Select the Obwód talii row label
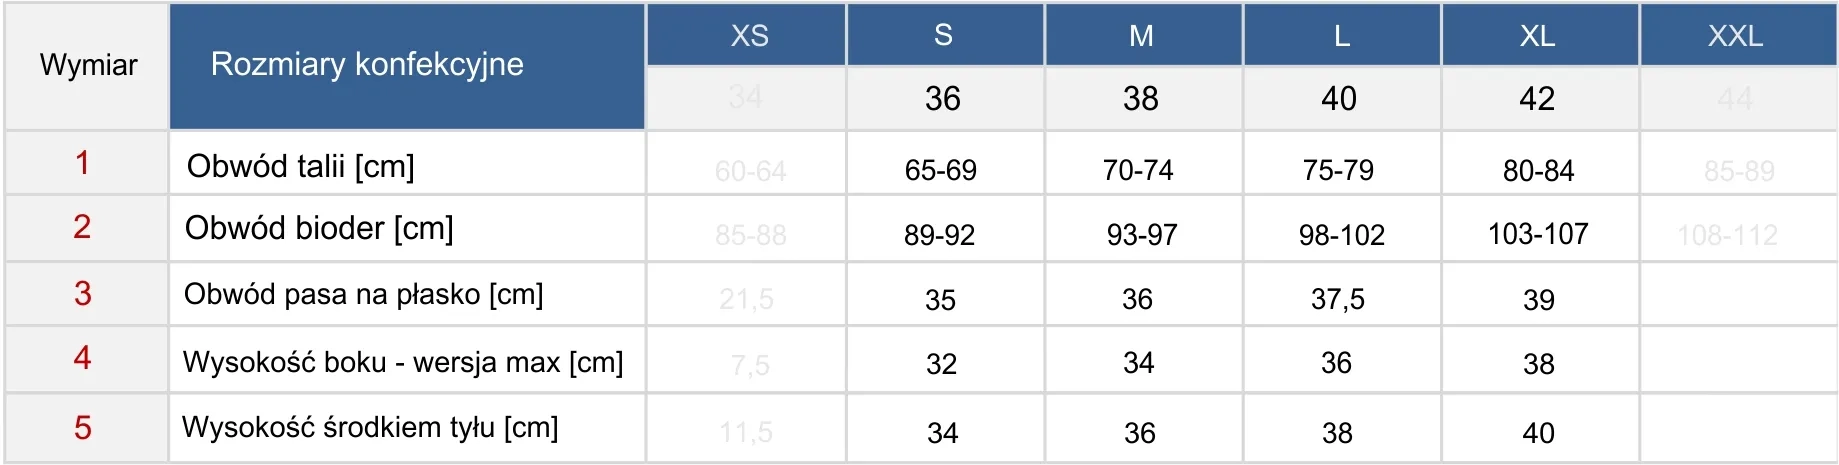Viewport: 1839px width, 465px height. 300,166
